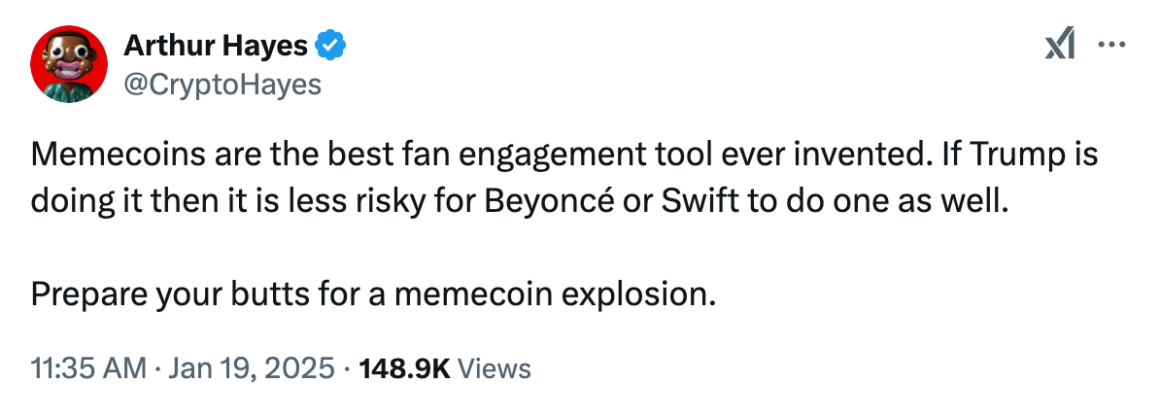Image resolution: width=1160 pixels, height=418 pixels.
Task: Open Arthur Hayes profile avatar
Action: tap(70, 65)
